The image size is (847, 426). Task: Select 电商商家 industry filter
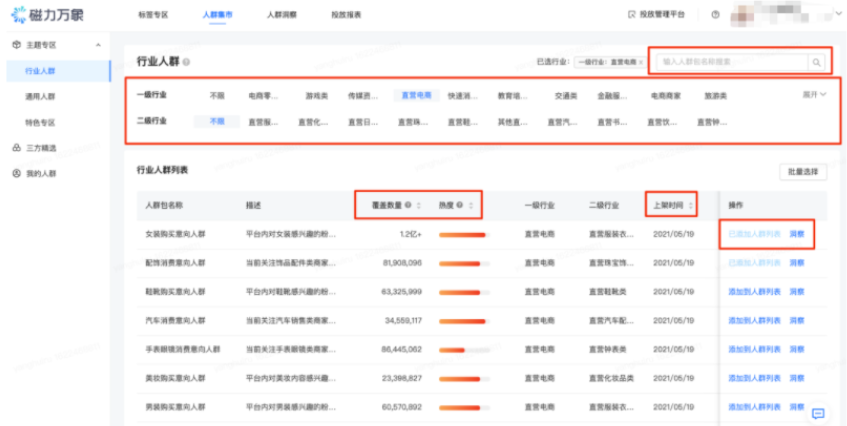666,96
